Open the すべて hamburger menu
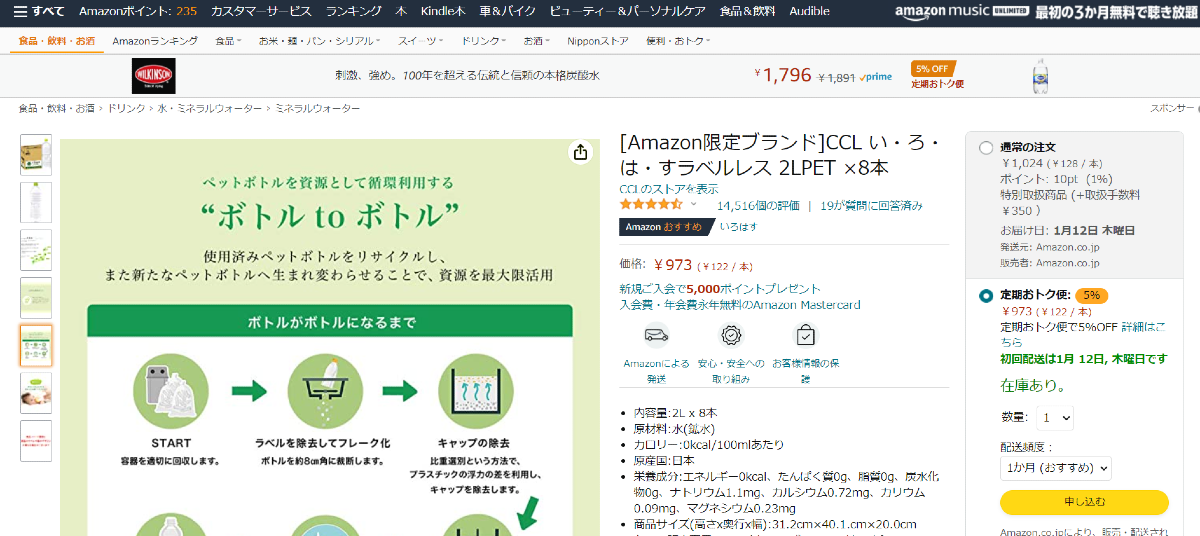This screenshot has height=536, width=1200. coord(39,11)
